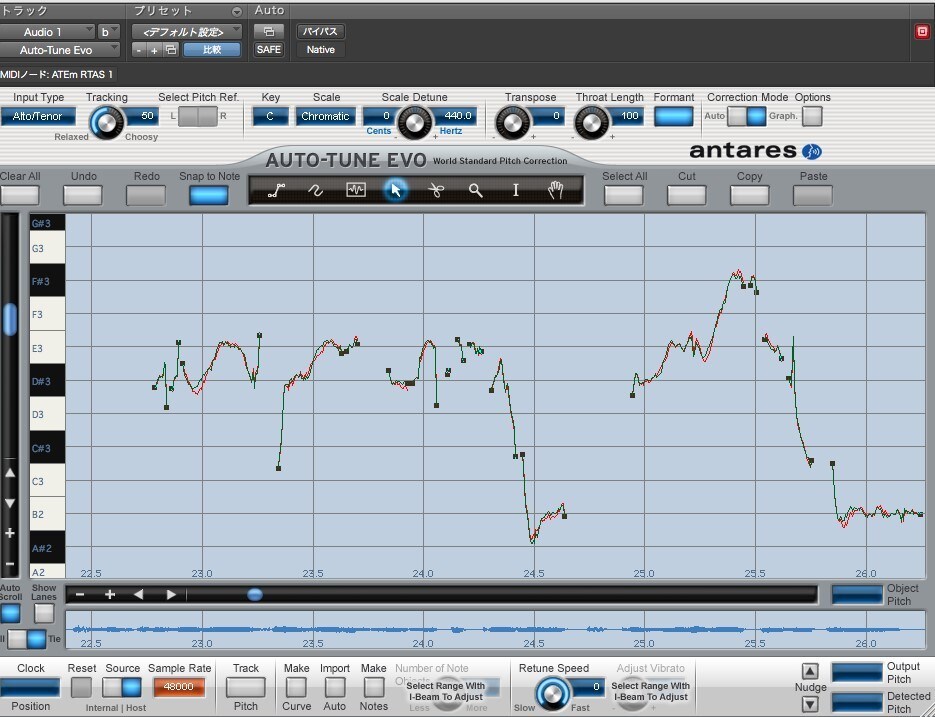This screenshot has height=717, width=935.
Task: Click the scroll left arrow
Action: coord(138,594)
